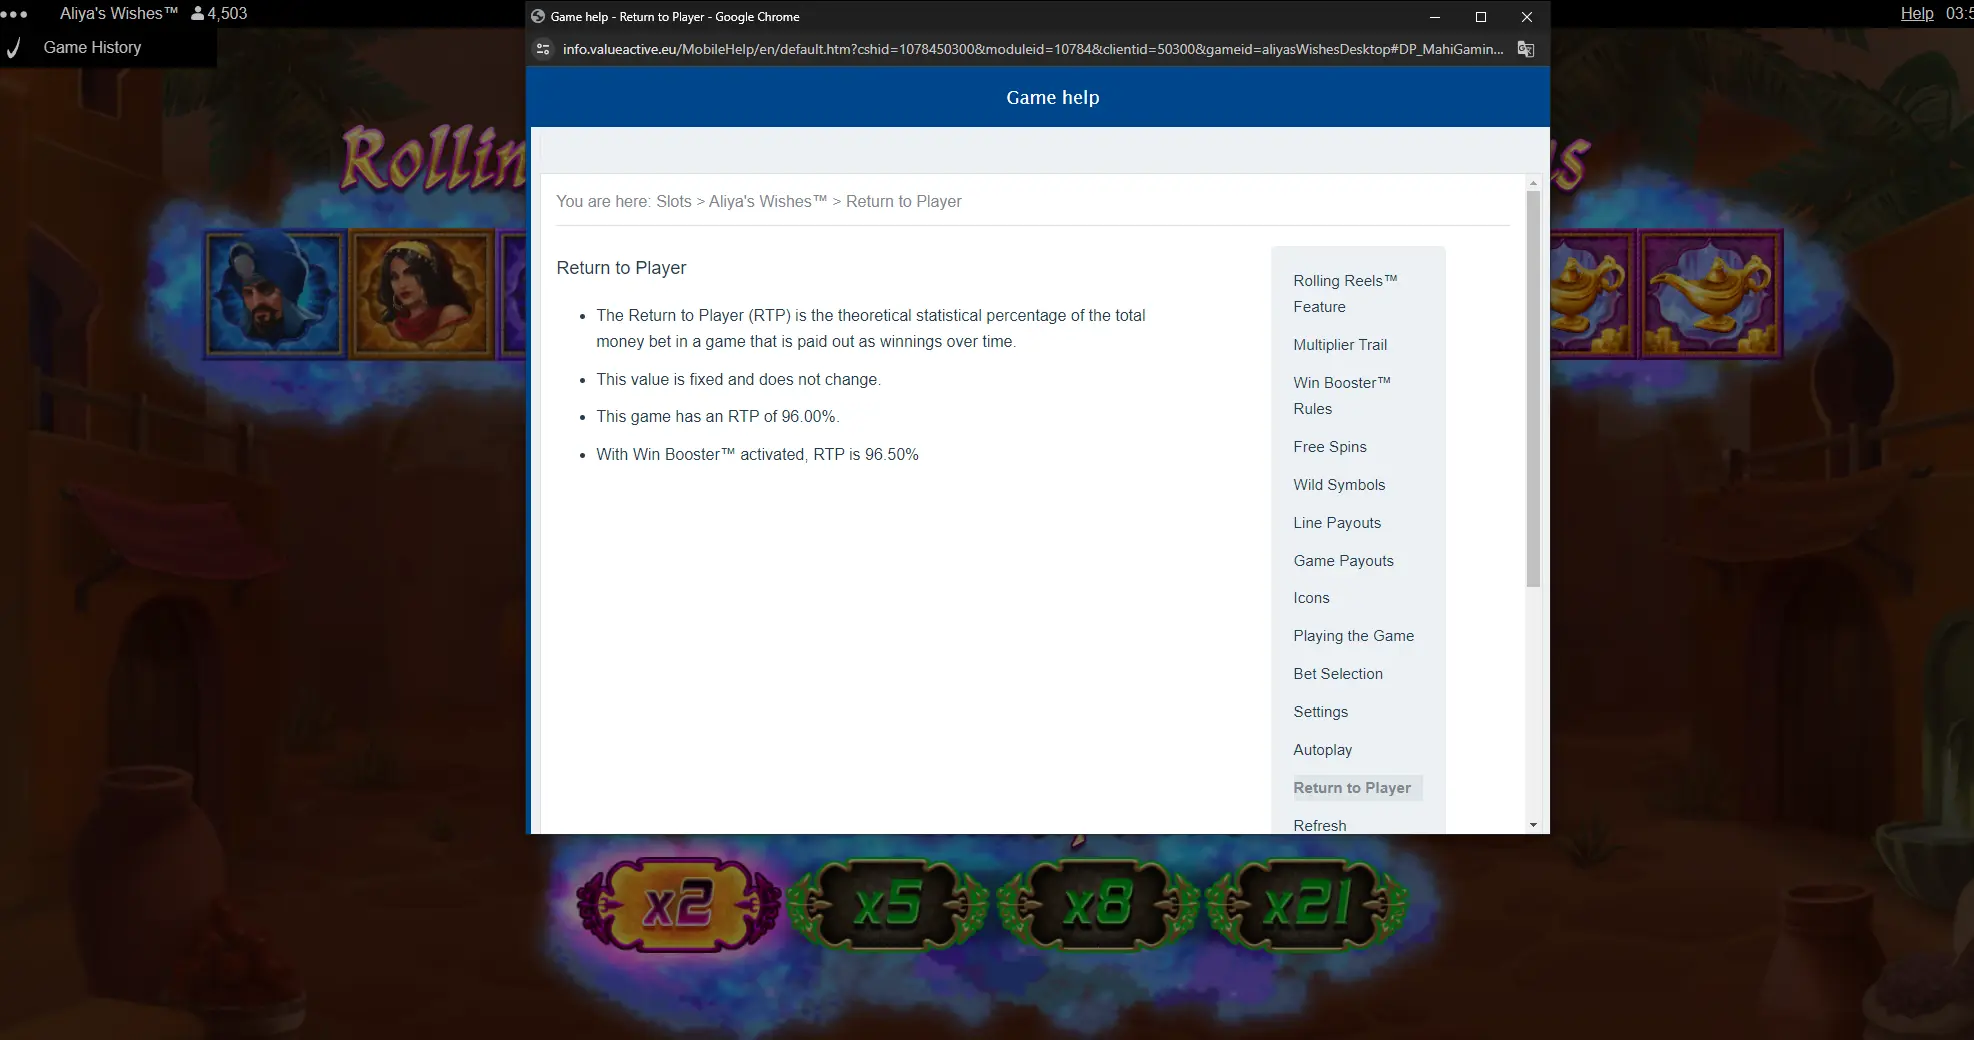
Task: Minimize the Game help Chrome window
Action: (1435, 17)
